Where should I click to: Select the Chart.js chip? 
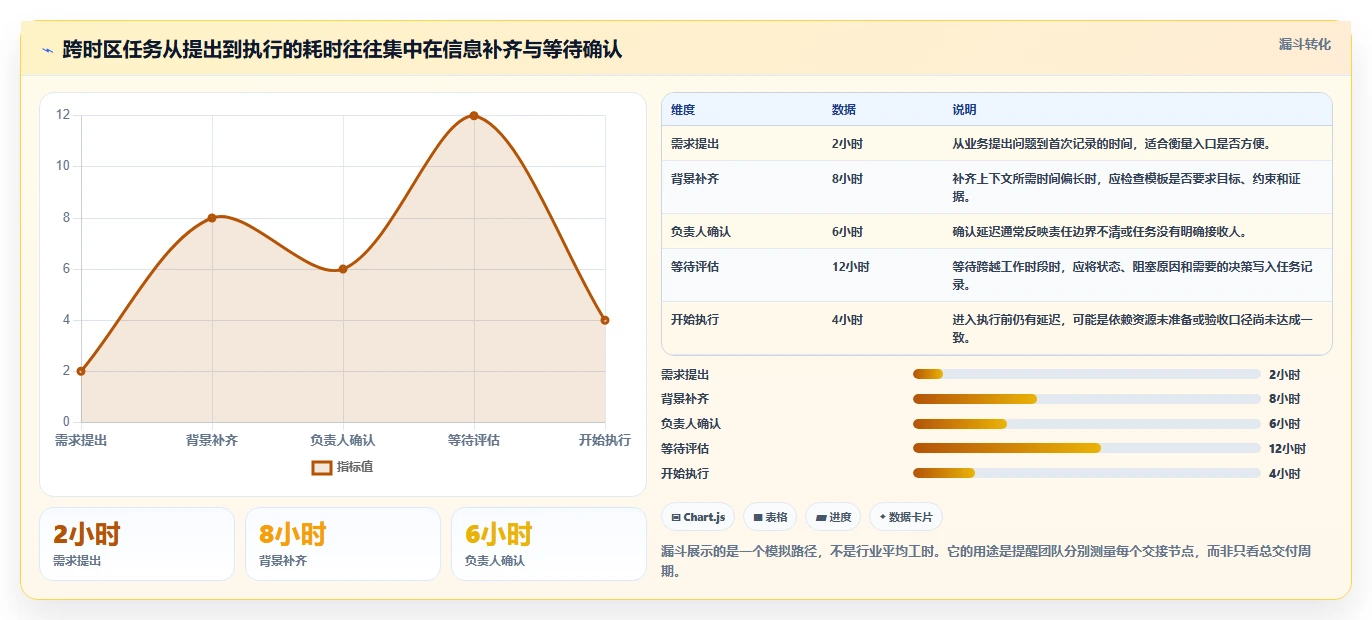[698, 517]
